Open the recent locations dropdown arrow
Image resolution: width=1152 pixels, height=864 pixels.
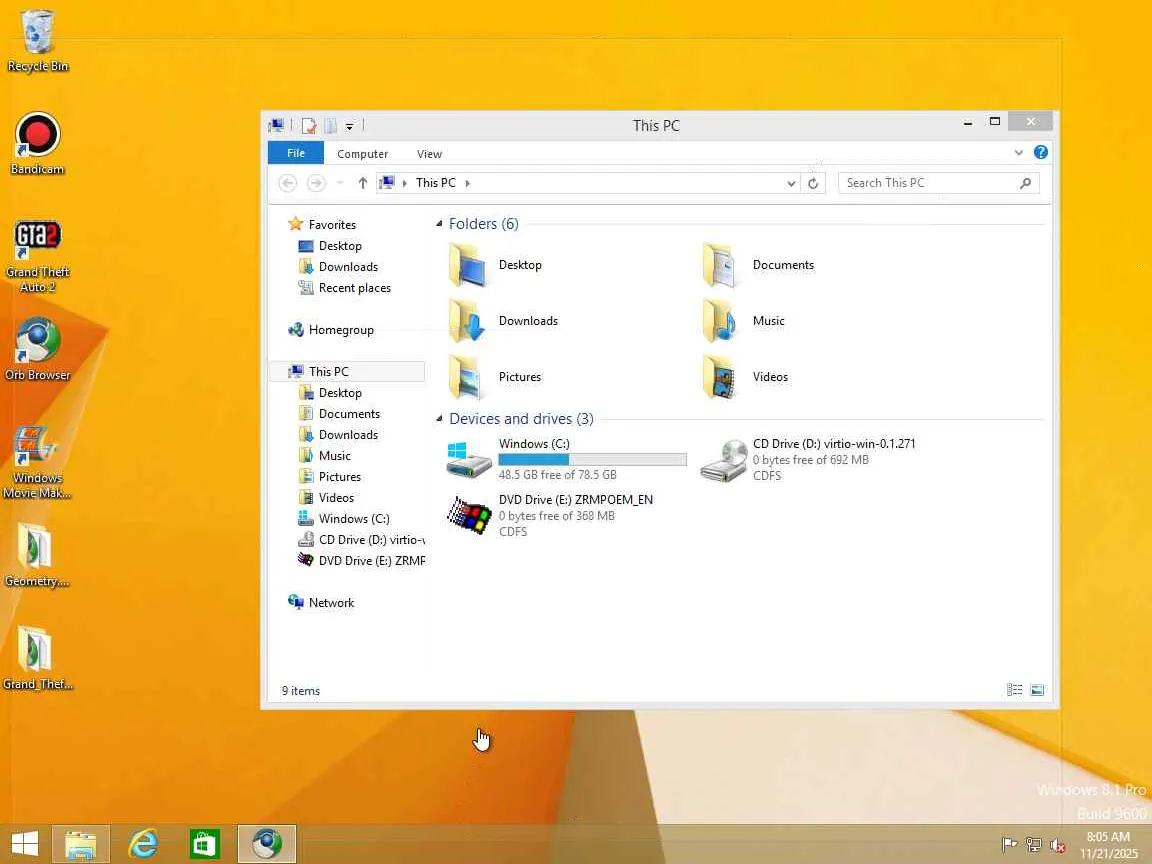[x=339, y=183]
